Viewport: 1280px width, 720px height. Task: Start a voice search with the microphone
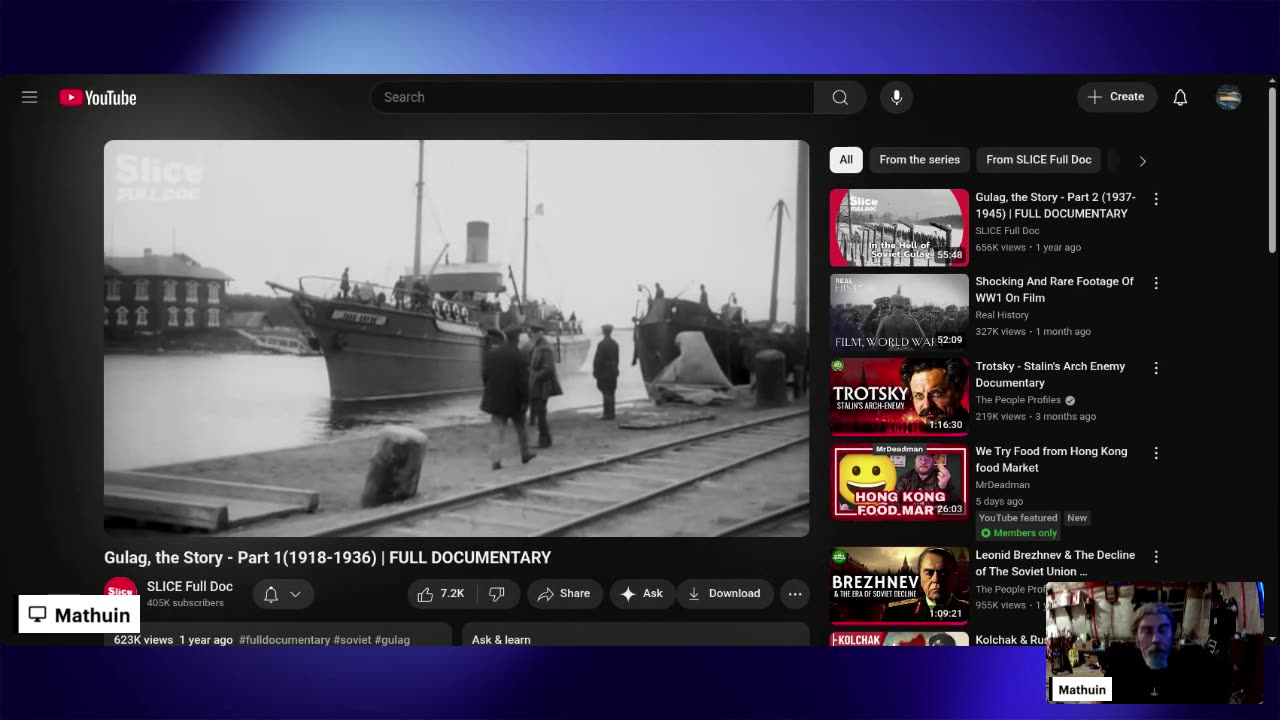(x=896, y=97)
